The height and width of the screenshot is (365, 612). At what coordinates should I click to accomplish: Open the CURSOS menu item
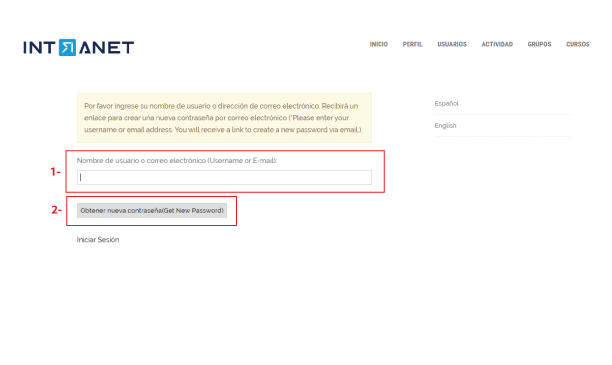coord(578,45)
